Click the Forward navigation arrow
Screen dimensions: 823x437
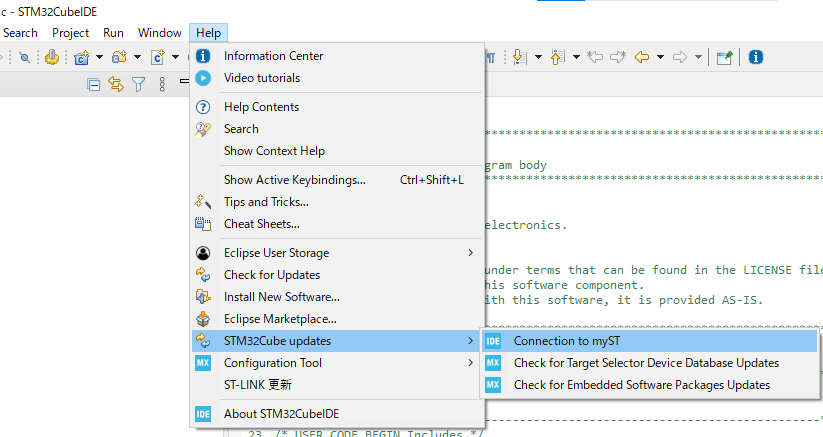[680, 57]
